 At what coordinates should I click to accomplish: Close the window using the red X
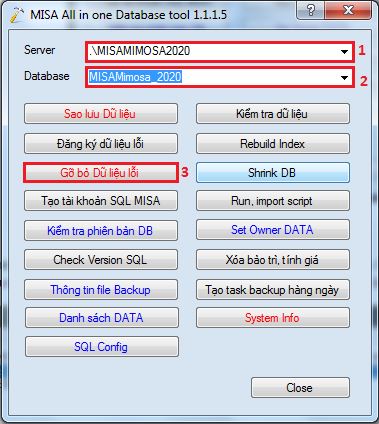coord(348,10)
